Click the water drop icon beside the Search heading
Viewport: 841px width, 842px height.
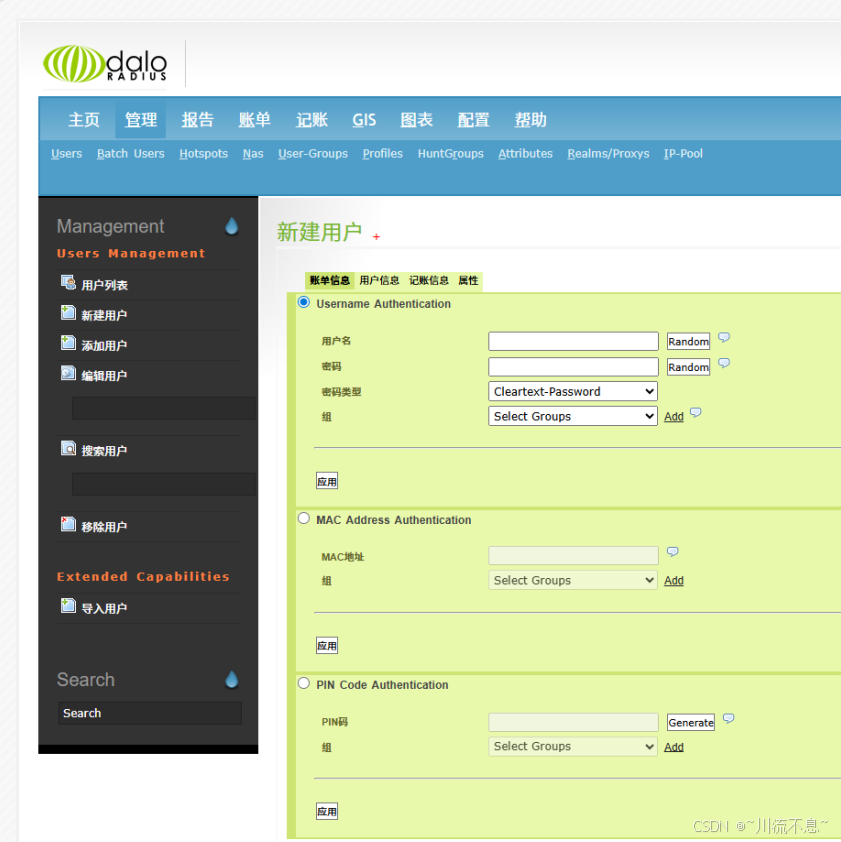coord(231,679)
